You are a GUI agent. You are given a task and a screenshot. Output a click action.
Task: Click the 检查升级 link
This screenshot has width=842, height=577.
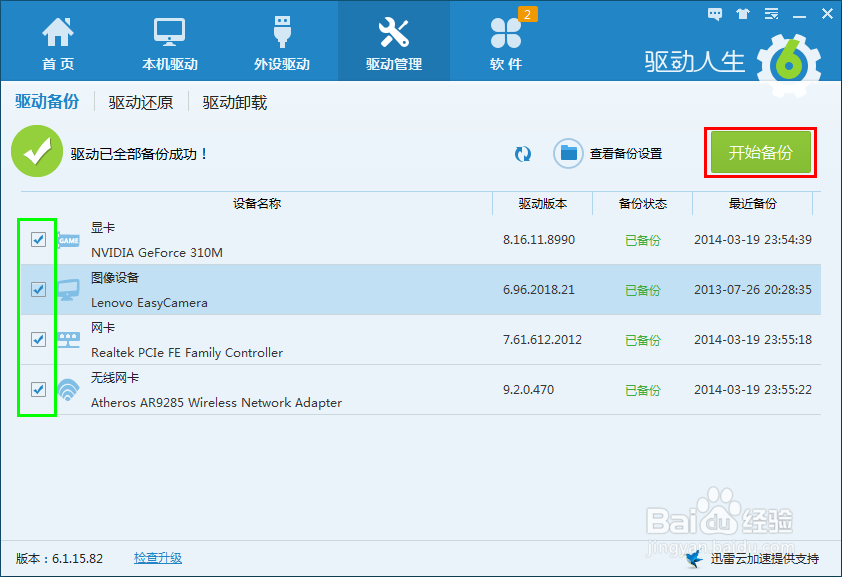point(158,558)
